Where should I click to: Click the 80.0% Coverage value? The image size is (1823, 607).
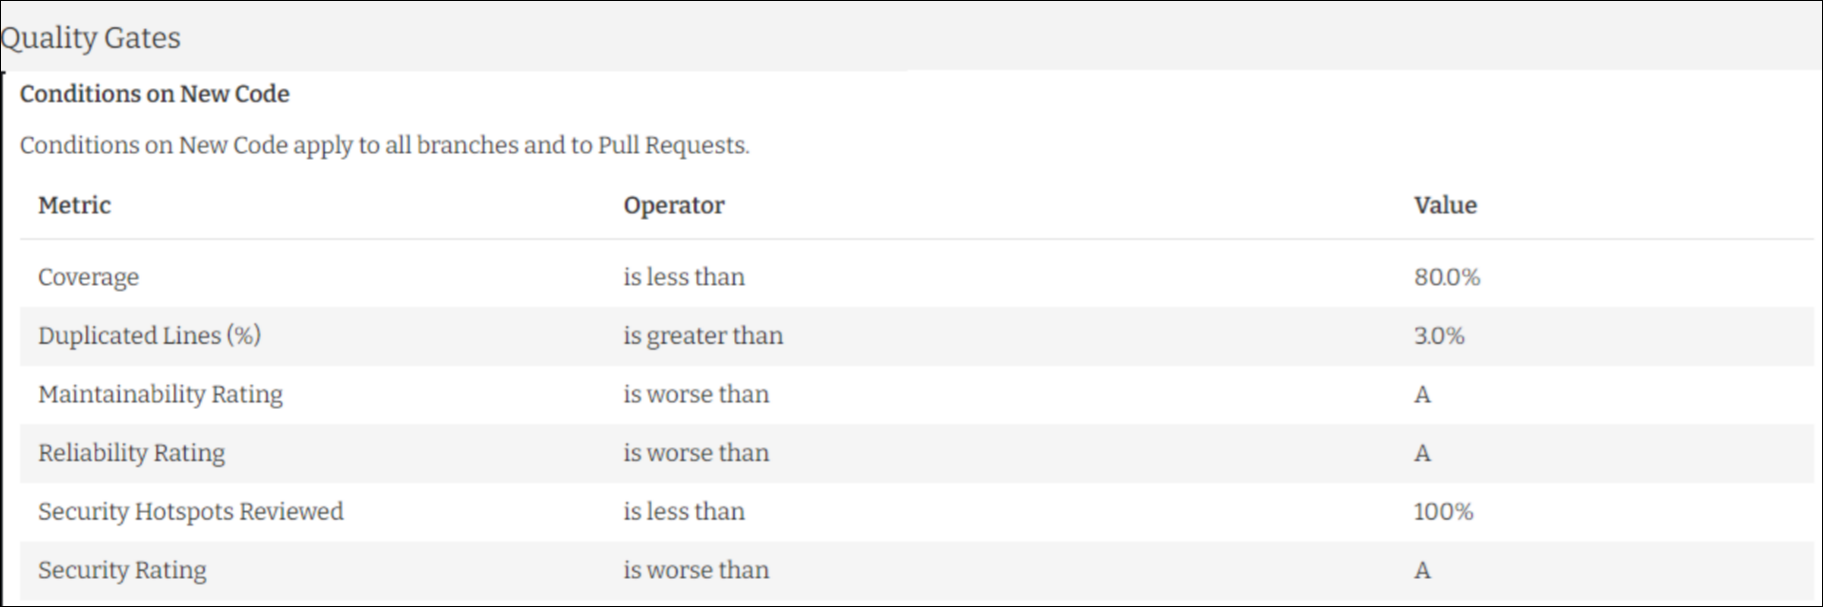pos(1446,277)
